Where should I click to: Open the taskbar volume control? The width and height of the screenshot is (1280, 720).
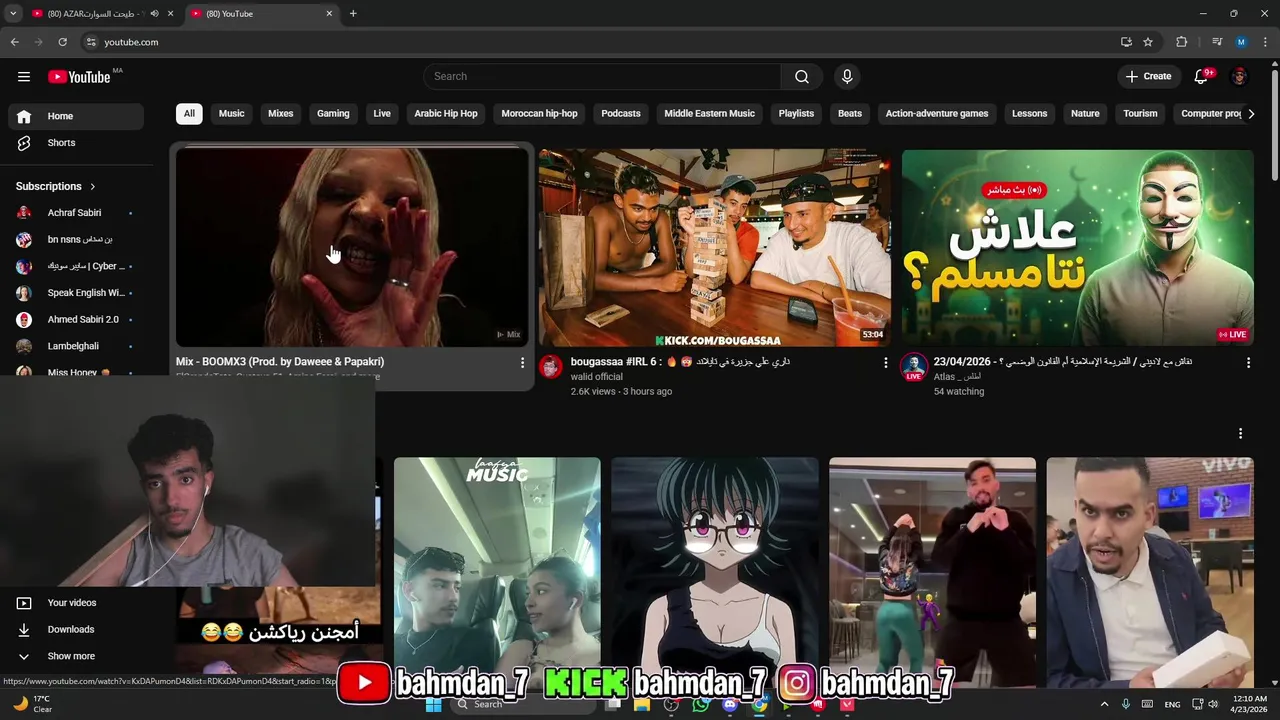click(x=1214, y=705)
